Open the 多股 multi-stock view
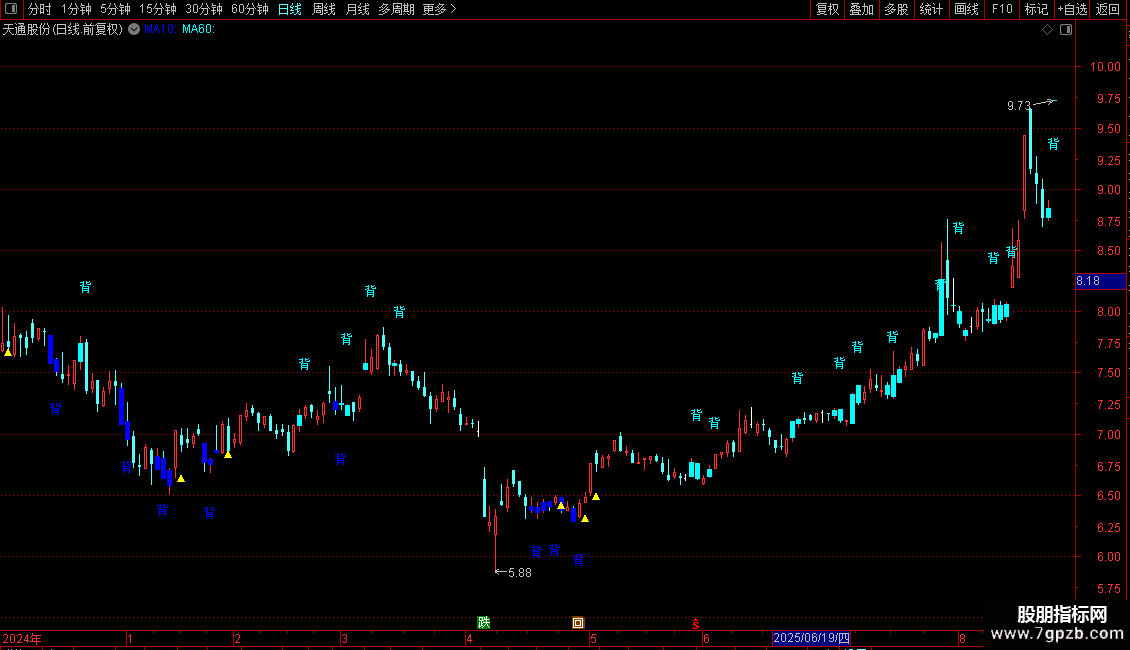Screen dimensions: 1130x650 coord(896,9)
